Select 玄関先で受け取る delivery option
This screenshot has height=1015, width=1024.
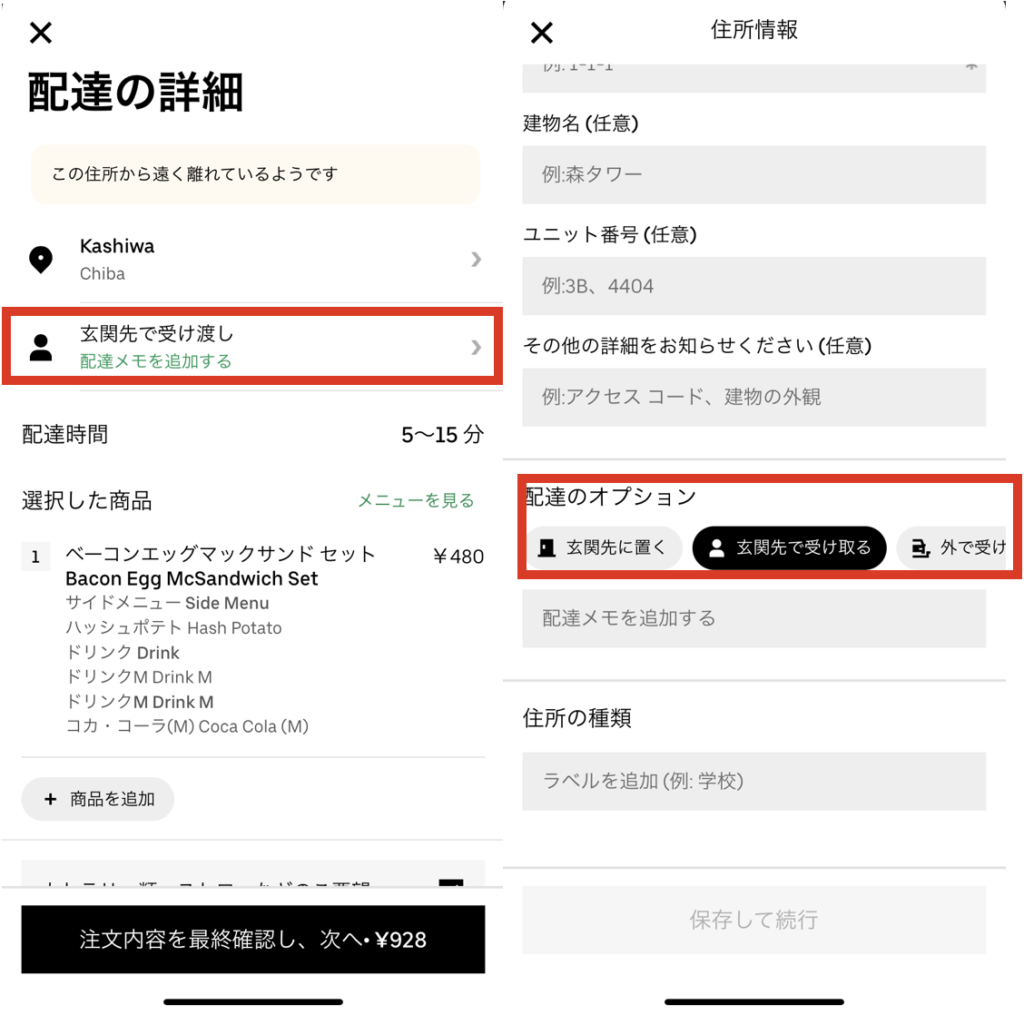pos(790,547)
